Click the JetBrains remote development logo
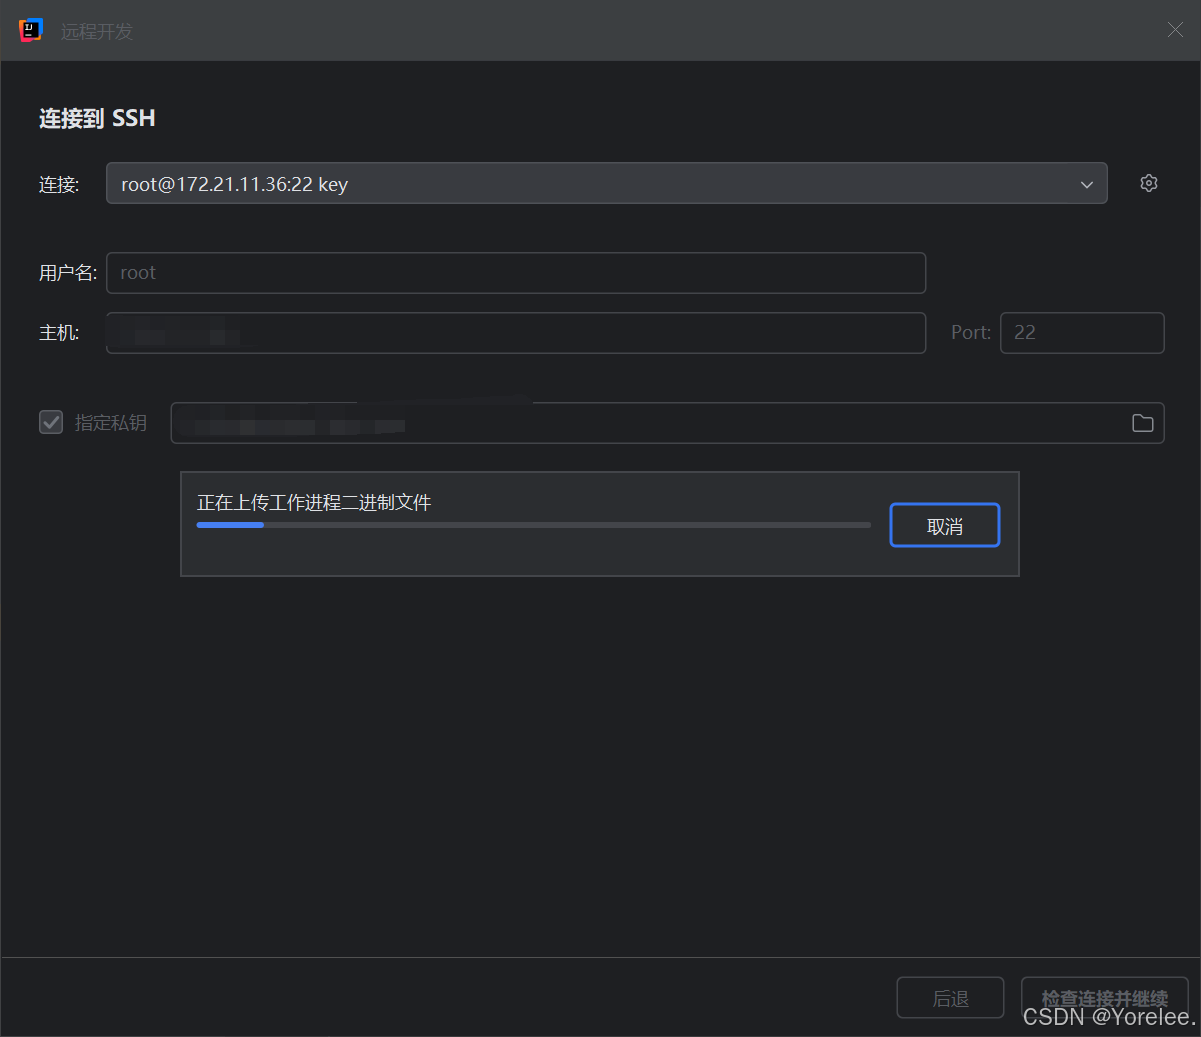Viewport: 1201px width, 1037px height. click(x=30, y=30)
